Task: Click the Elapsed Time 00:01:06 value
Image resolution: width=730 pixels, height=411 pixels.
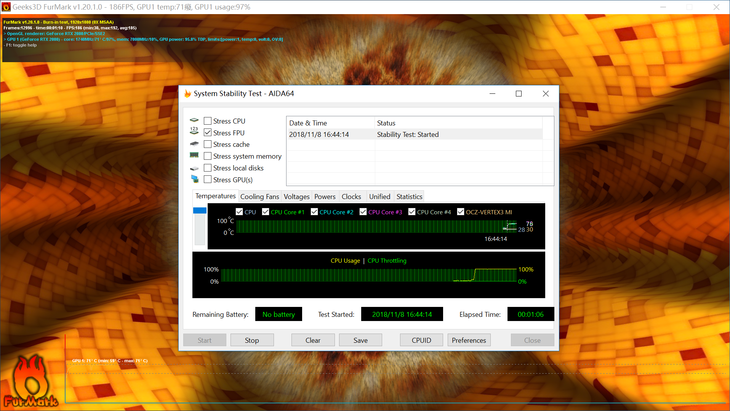Action: click(530, 314)
